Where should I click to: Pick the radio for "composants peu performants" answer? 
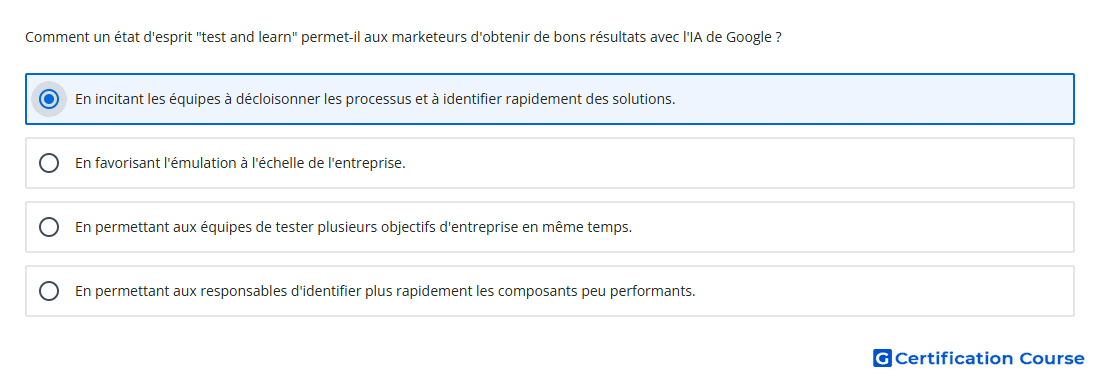[49, 291]
